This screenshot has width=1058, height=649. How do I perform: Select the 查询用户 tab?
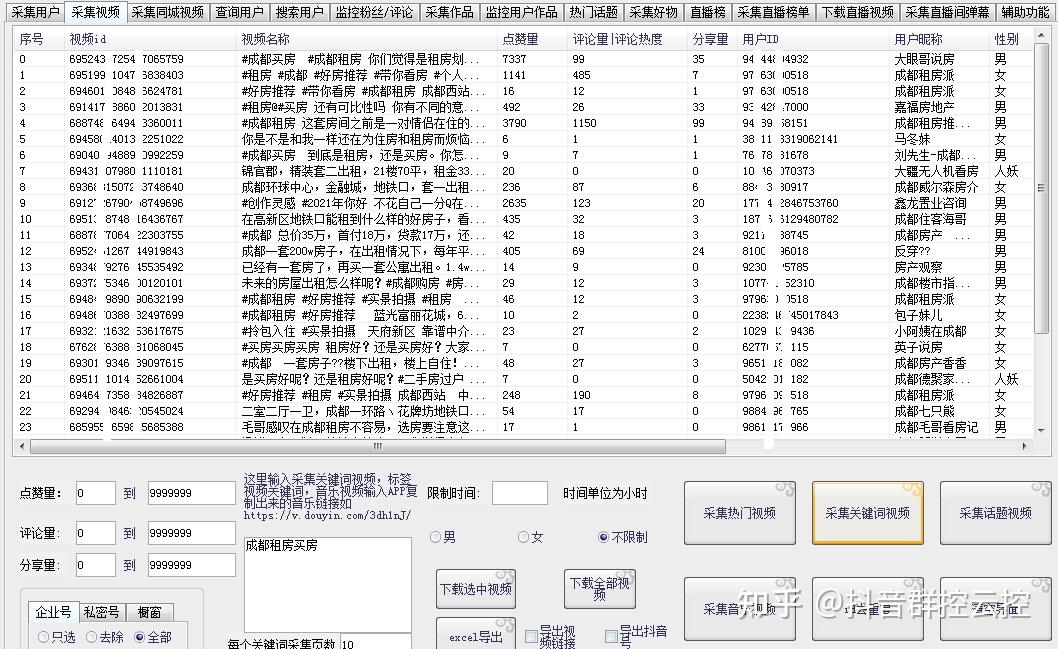pyautogui.click(x=240, y=12)
